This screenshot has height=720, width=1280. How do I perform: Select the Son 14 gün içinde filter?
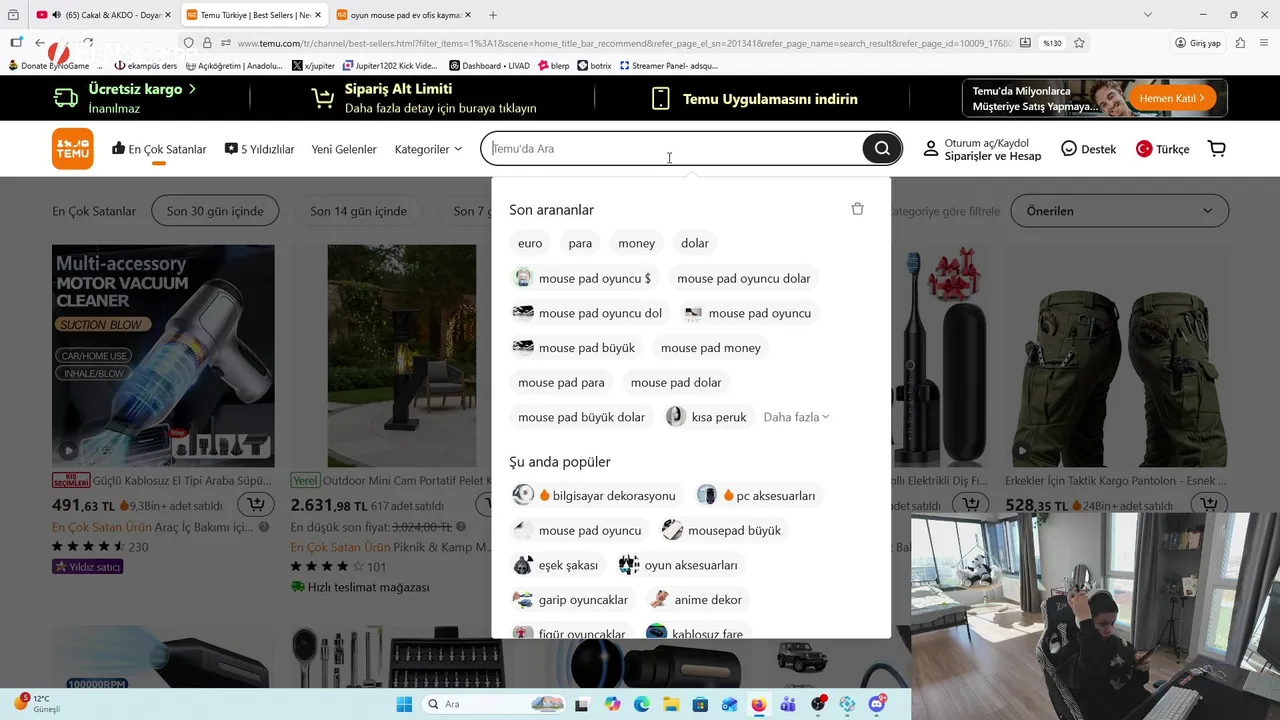coord(358,211)
